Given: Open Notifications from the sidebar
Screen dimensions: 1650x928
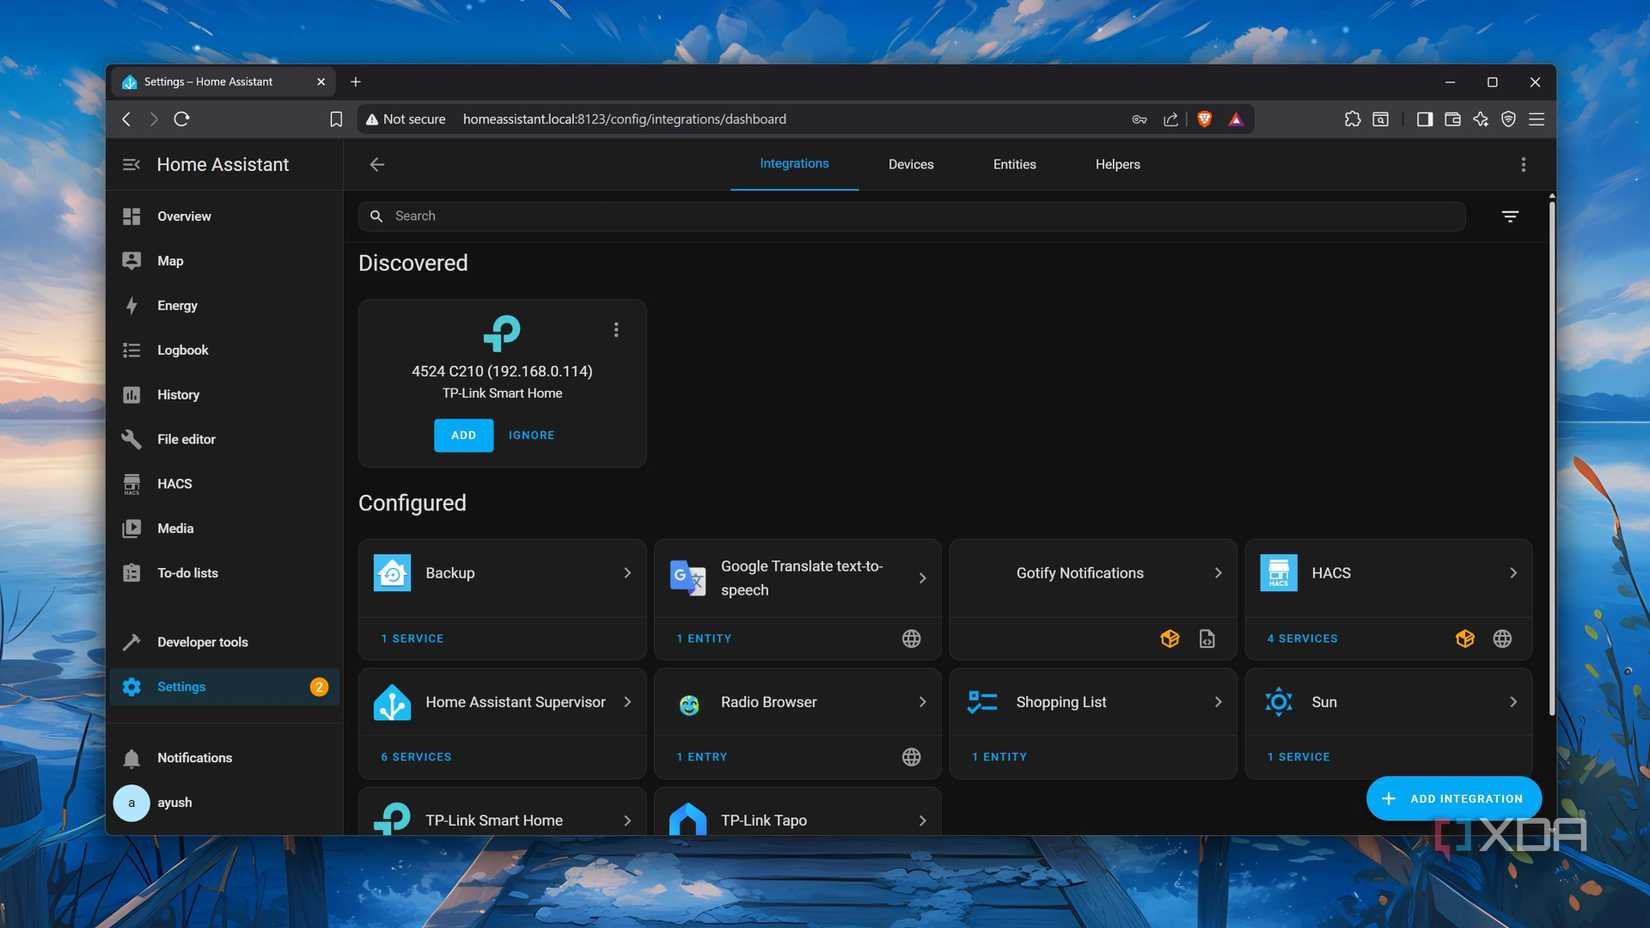Looking at the screenshot, I should tap(194, 758).
